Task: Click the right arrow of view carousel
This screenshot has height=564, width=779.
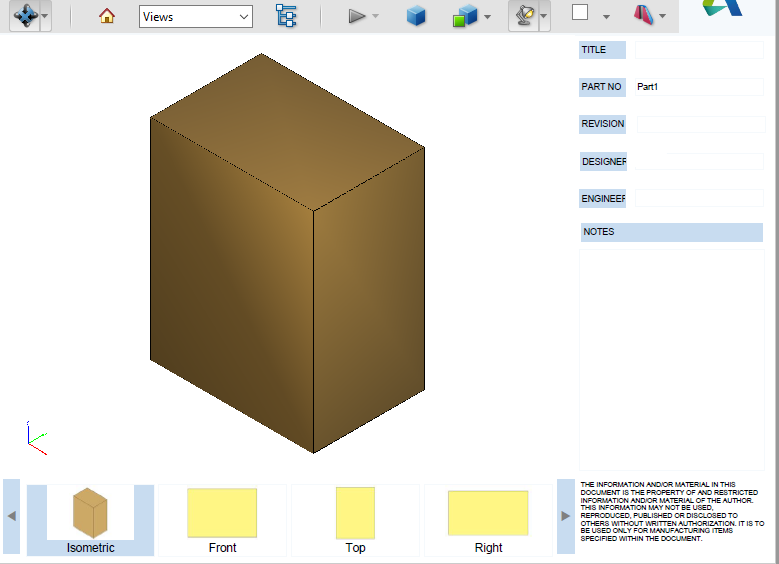Action: 565,516
